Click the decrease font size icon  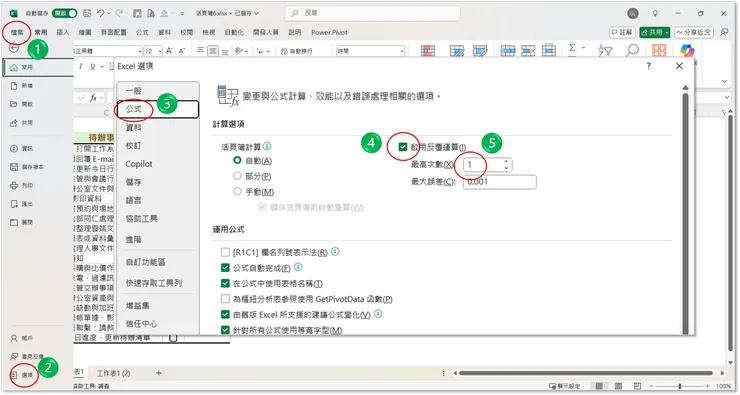tap(182, 50)
